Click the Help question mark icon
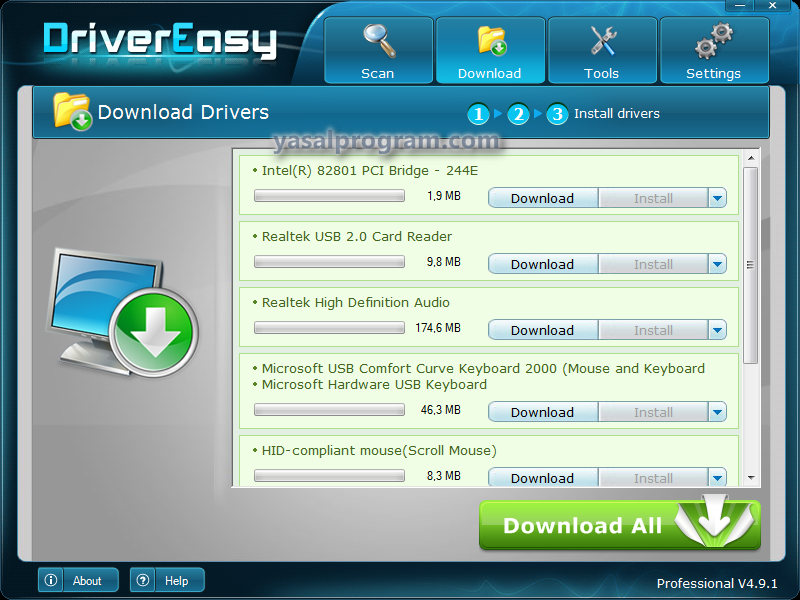This screenshot has height=600, width=800. pyautogui.click(x=144, y=580)
